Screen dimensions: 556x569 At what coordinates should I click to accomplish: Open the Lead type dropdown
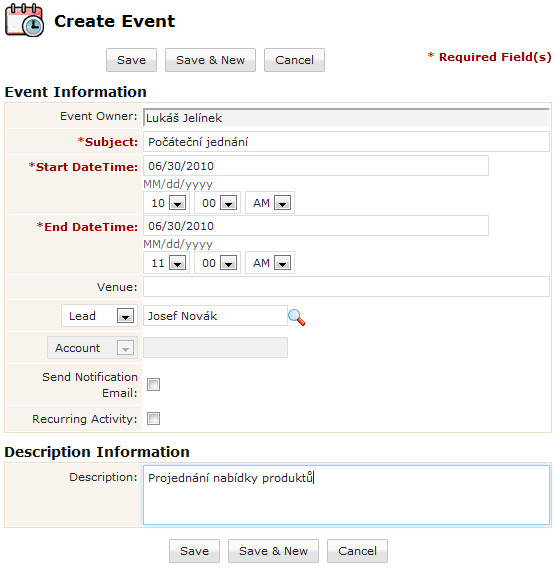99,316
